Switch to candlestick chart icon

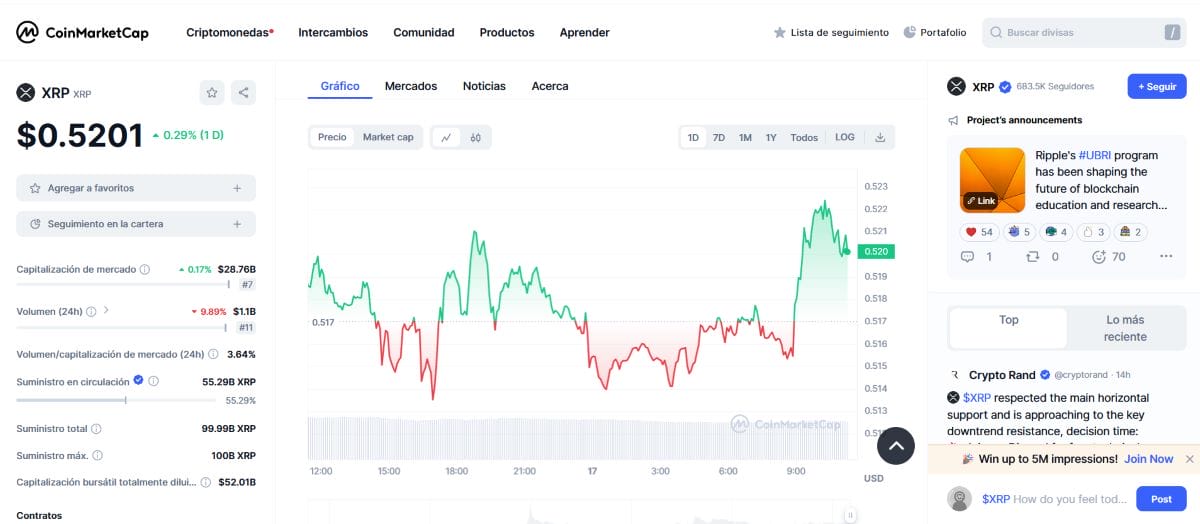coord(476,137)
